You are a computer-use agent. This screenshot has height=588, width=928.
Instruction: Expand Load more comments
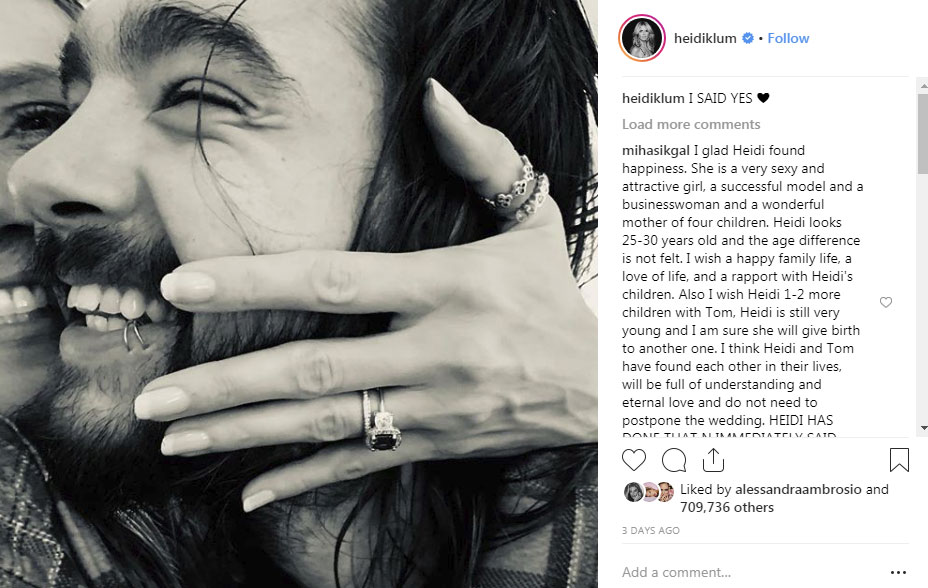click(691, 125)
